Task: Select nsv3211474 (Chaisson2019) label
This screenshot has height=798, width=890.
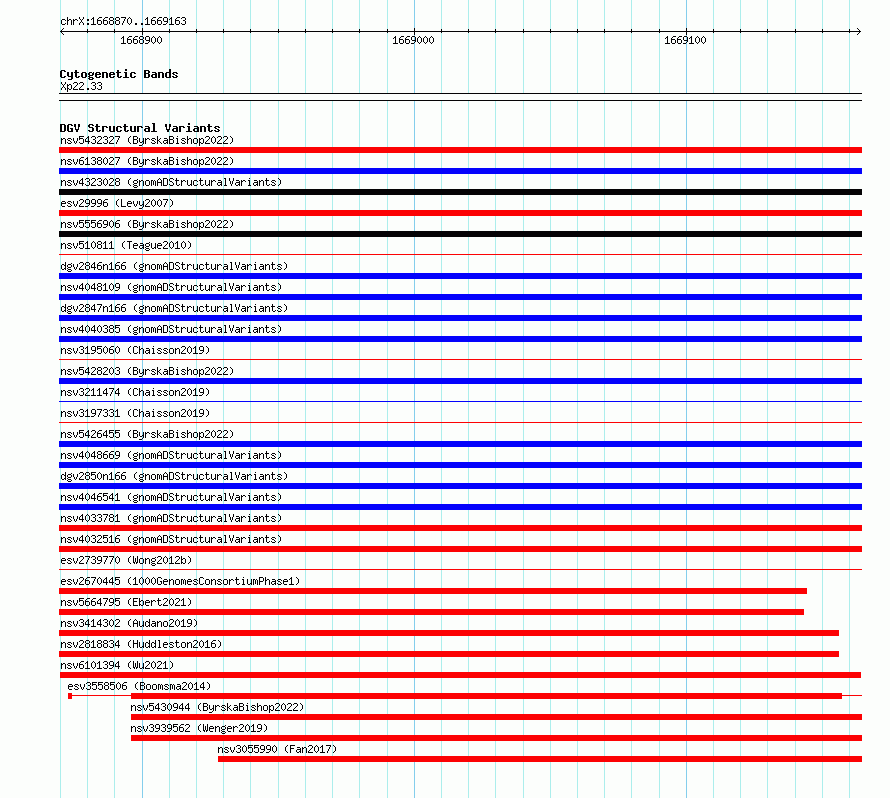Action: tap(135, 392)
